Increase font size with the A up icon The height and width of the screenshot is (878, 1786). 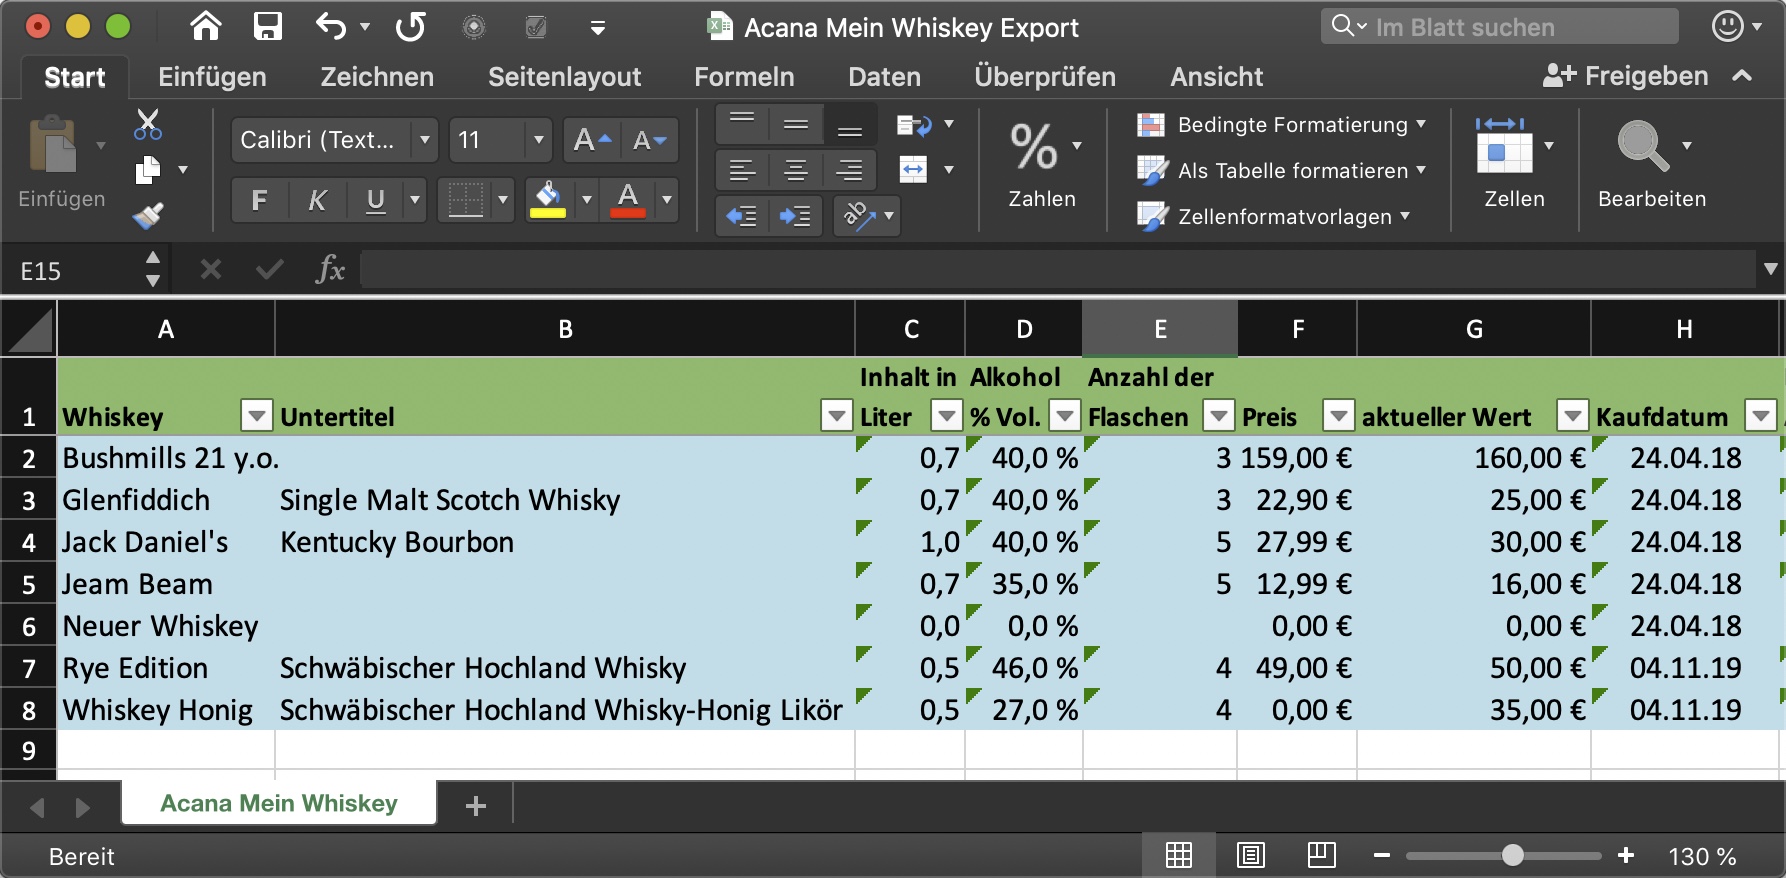coord(592,140)
